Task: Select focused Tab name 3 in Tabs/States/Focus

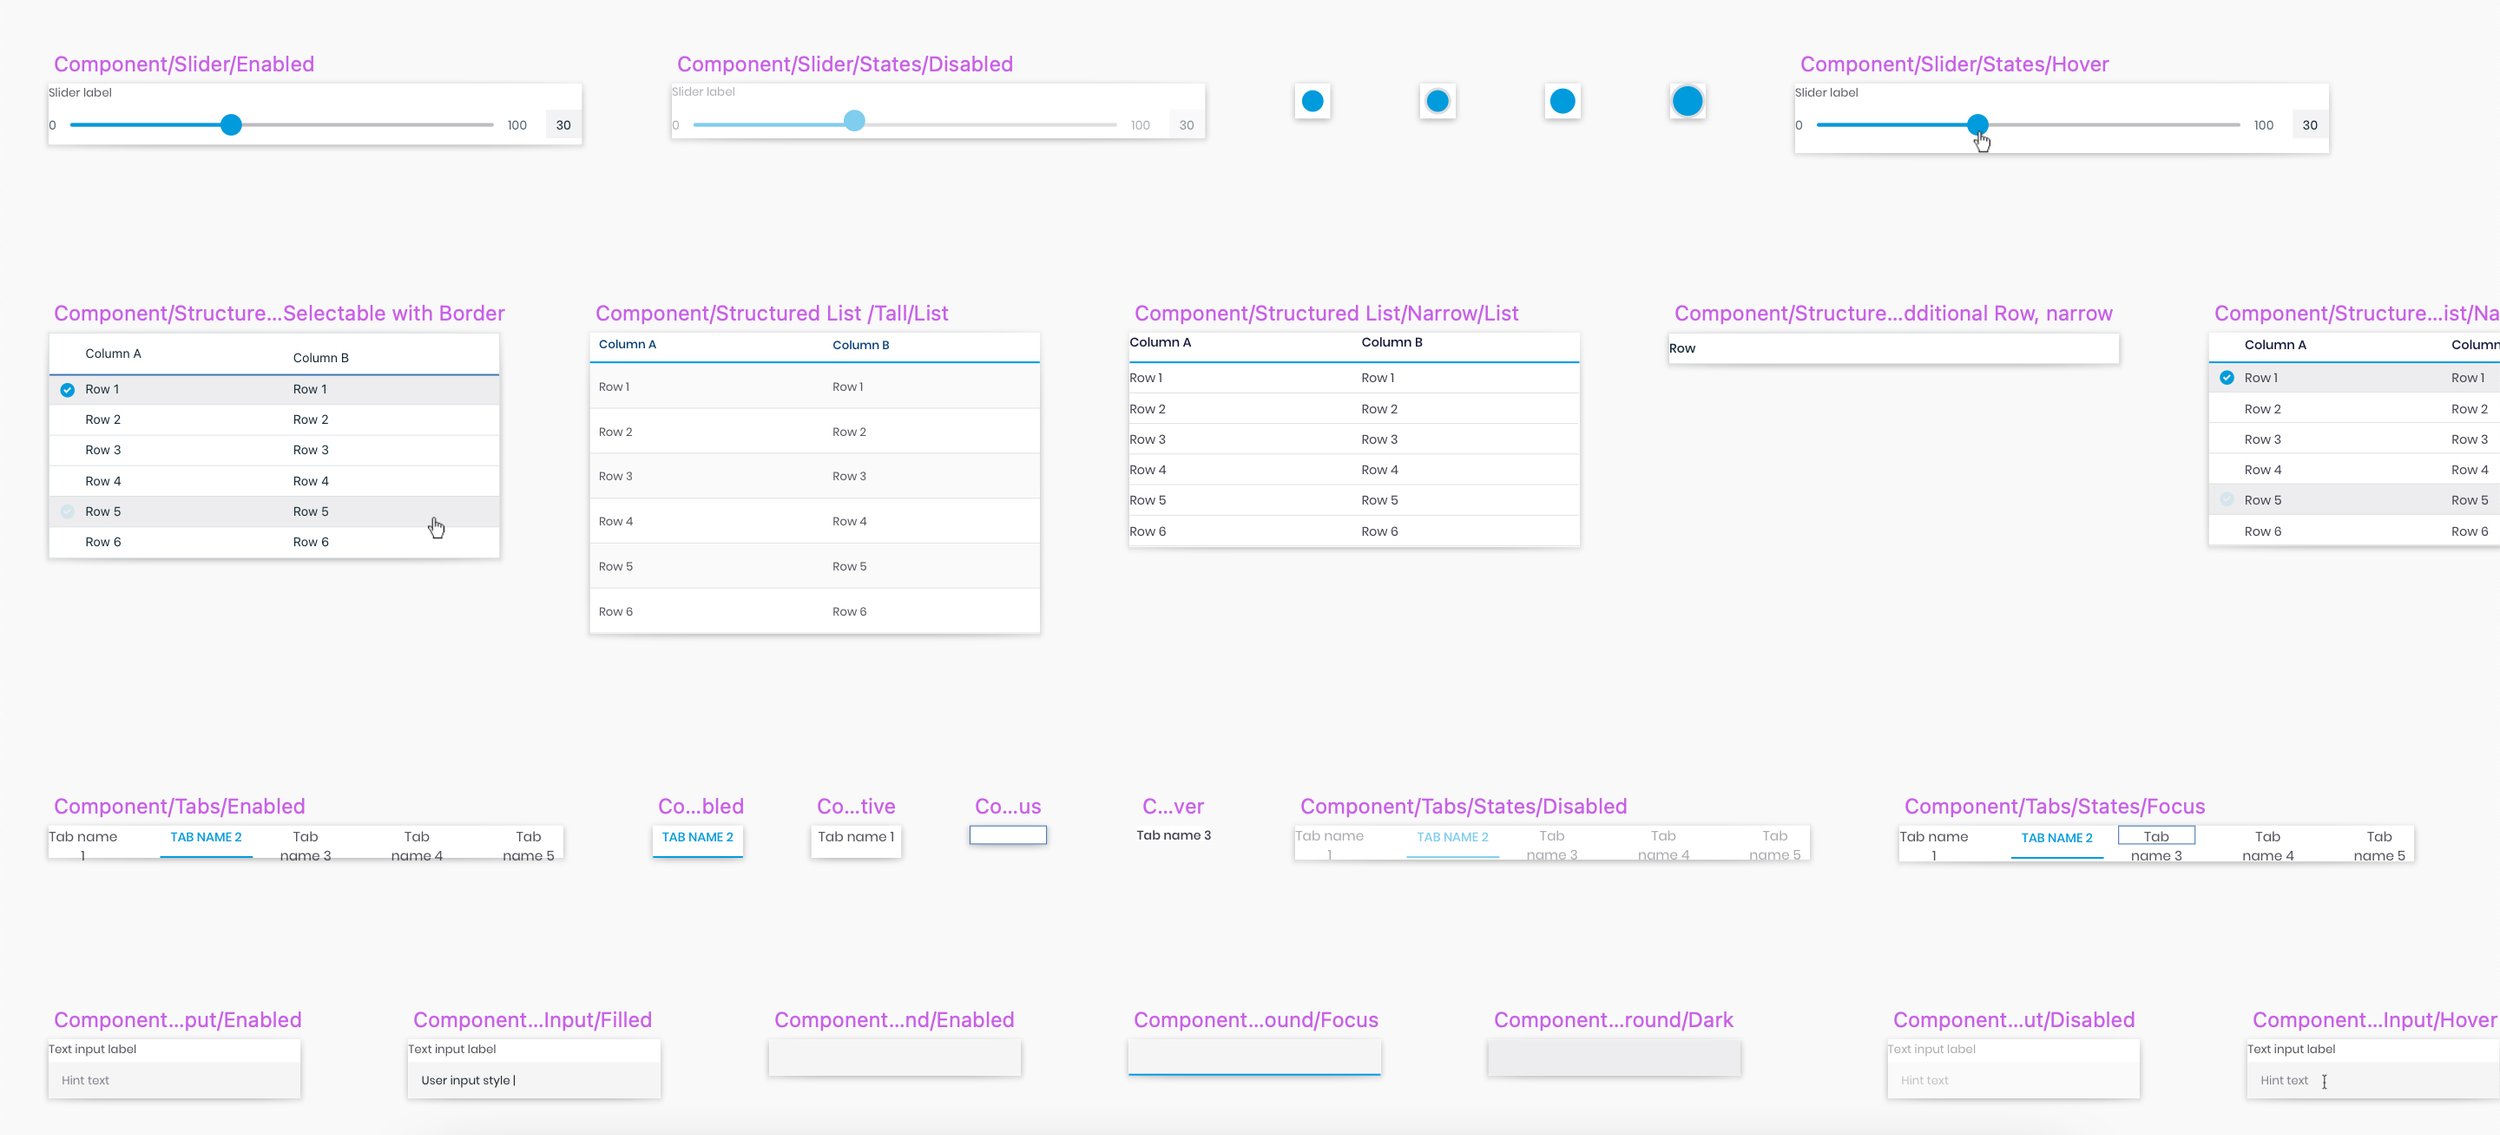Action: (2156, 837)
